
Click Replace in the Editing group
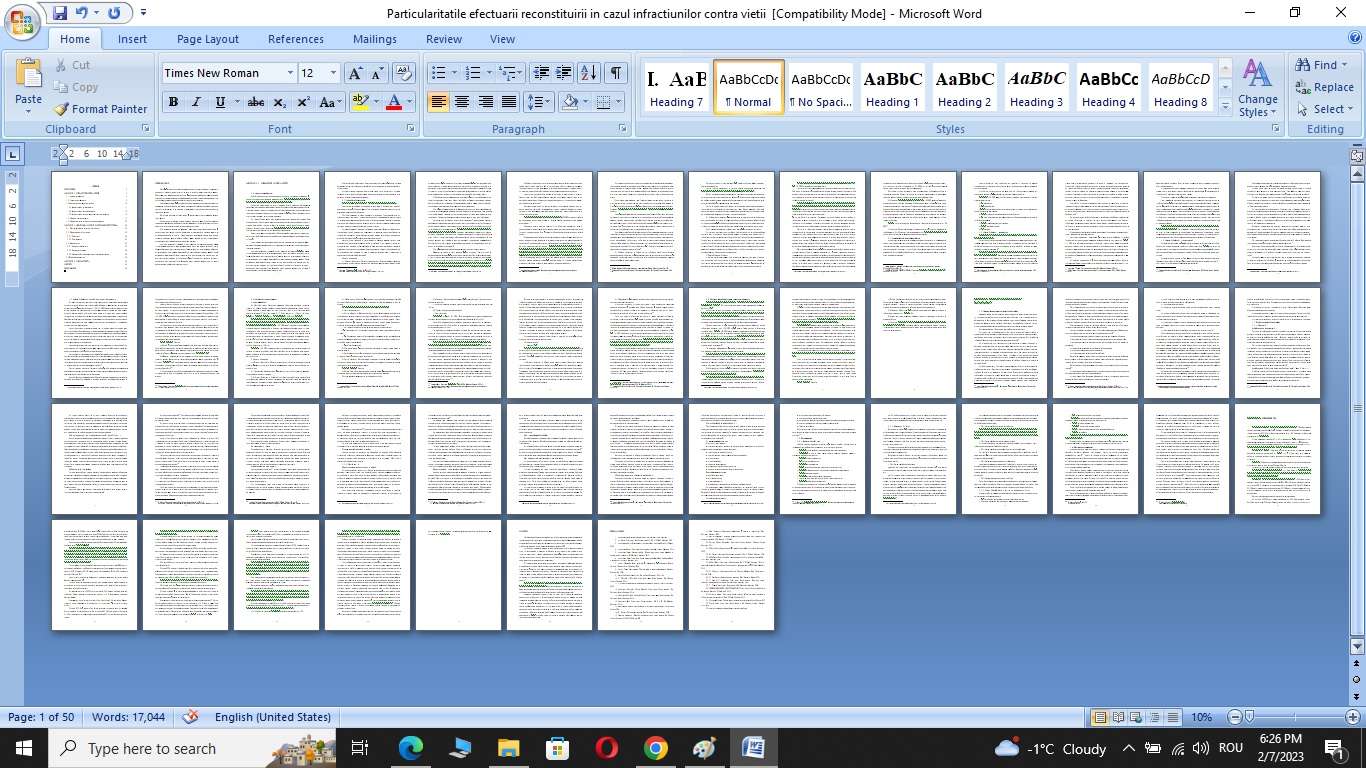pos(1324,87)
